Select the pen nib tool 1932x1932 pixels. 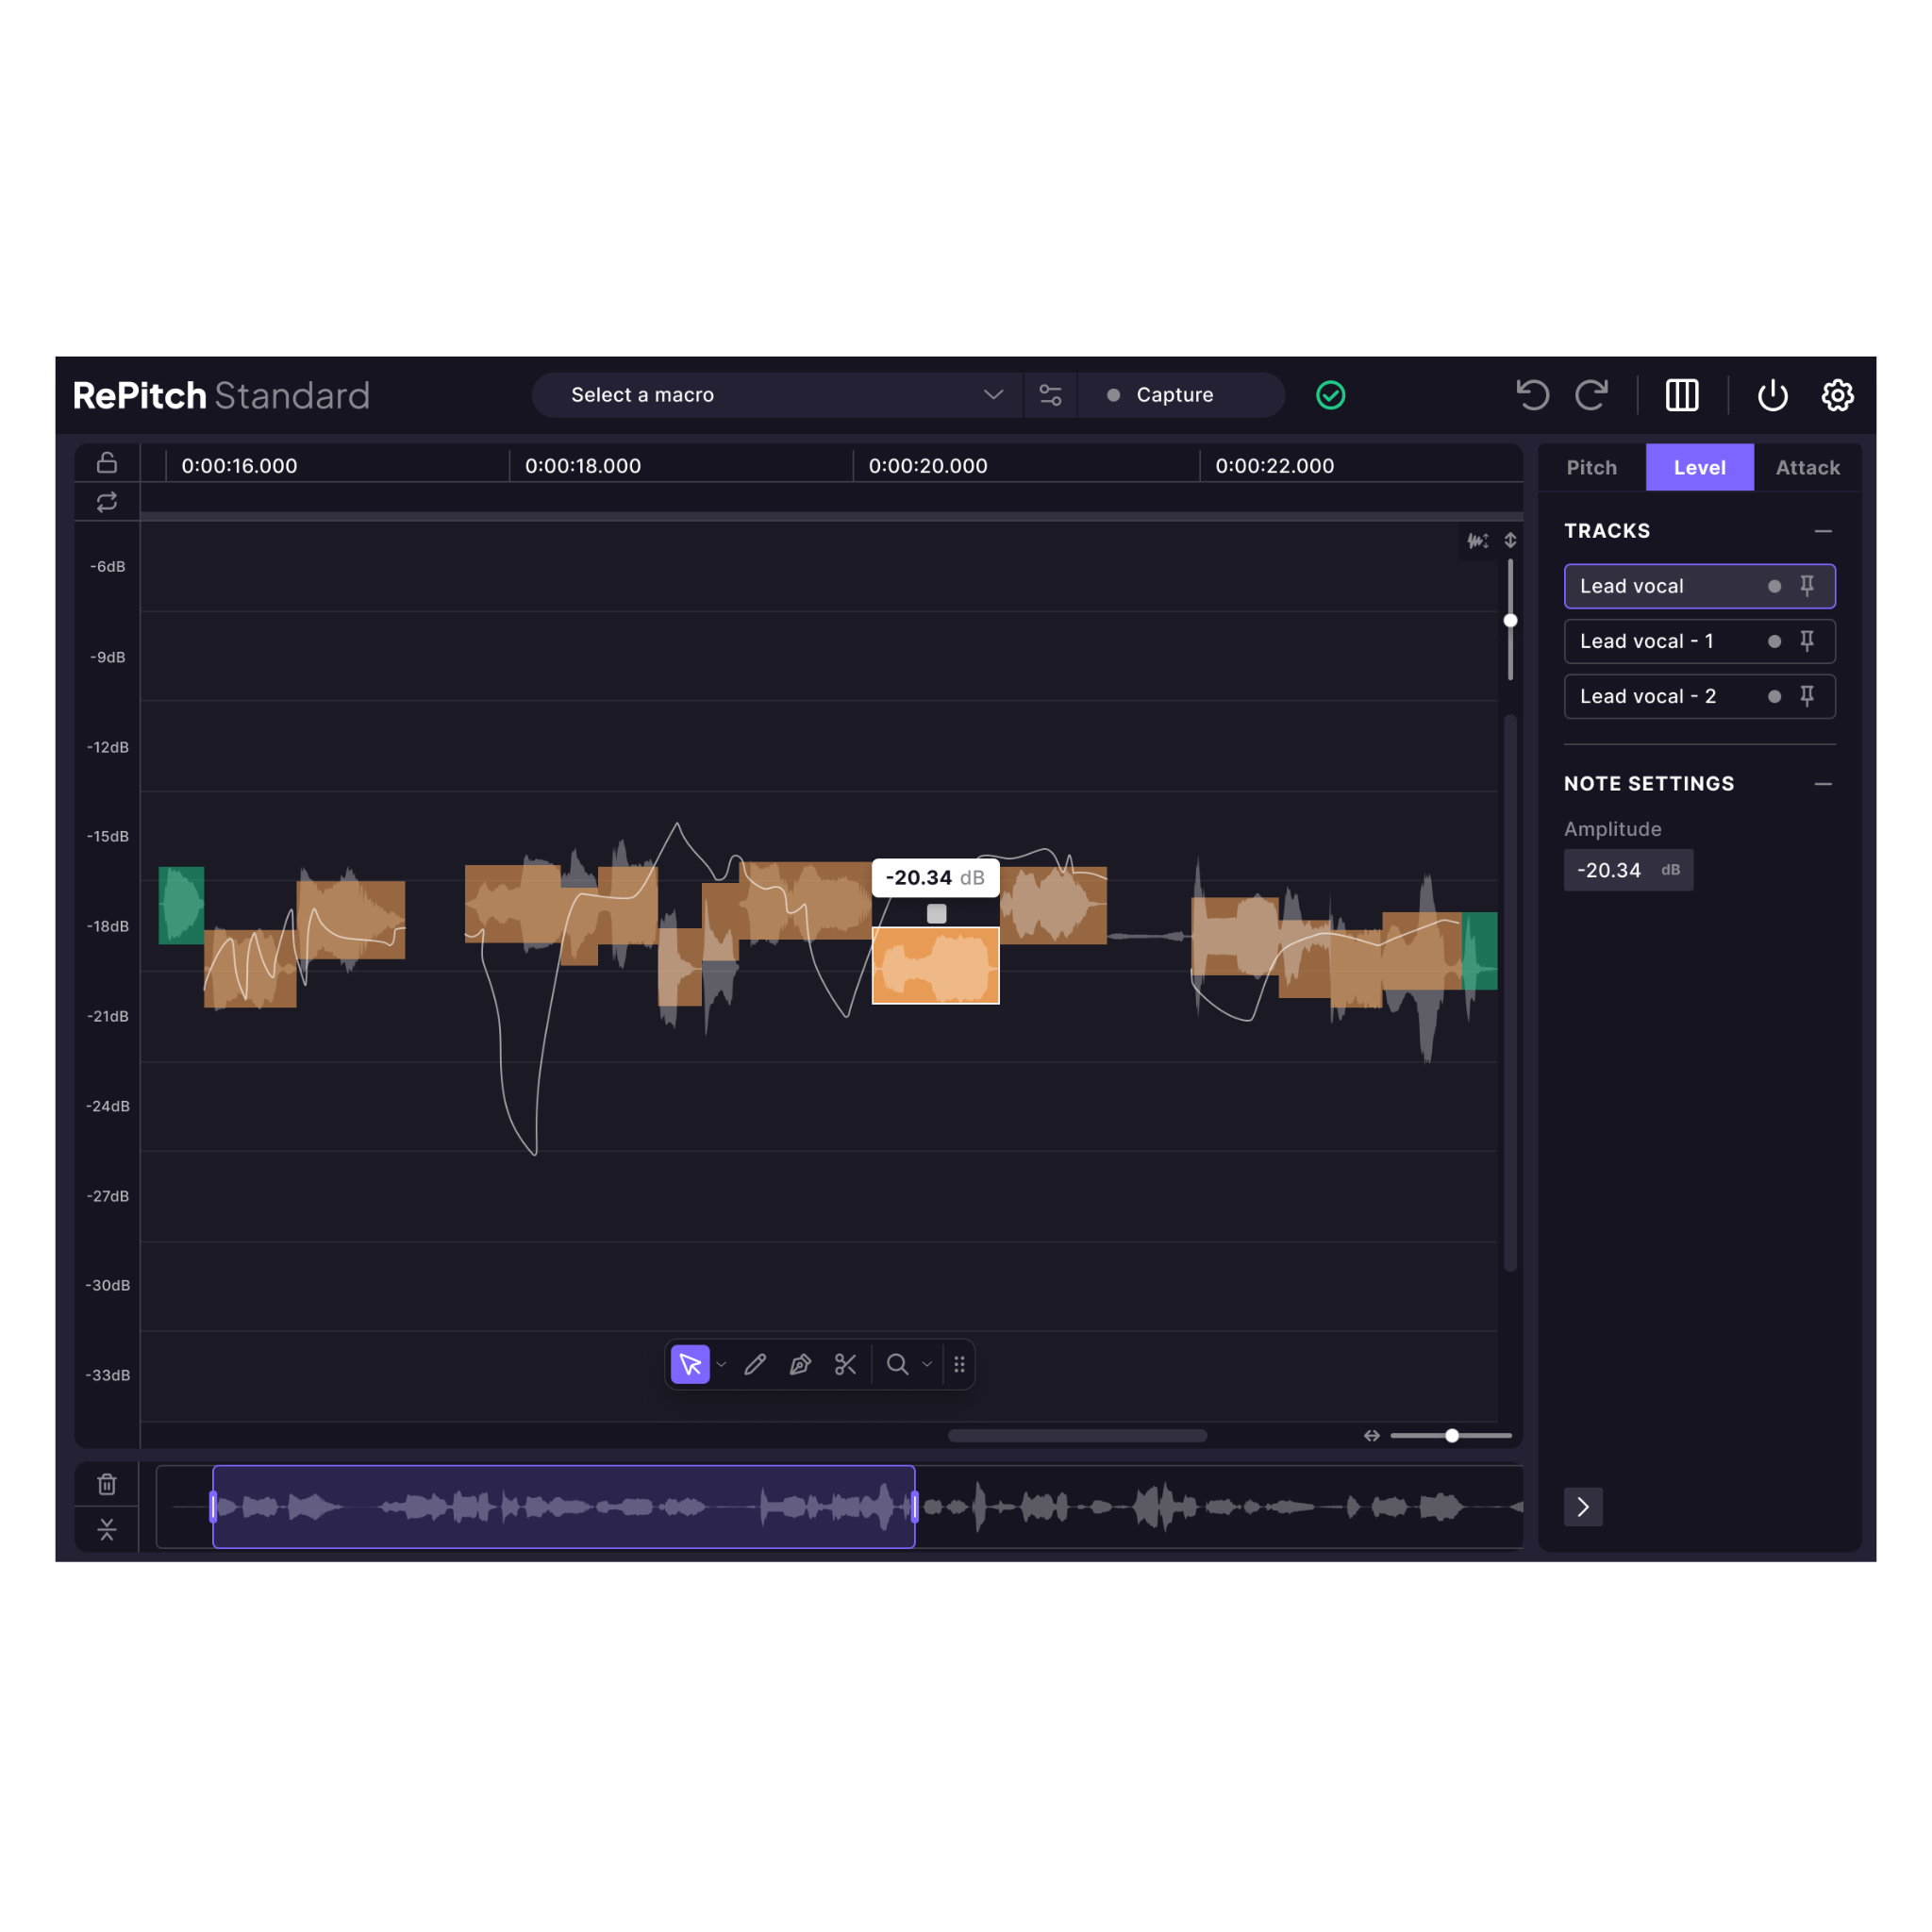click(x=800, y=1364)
